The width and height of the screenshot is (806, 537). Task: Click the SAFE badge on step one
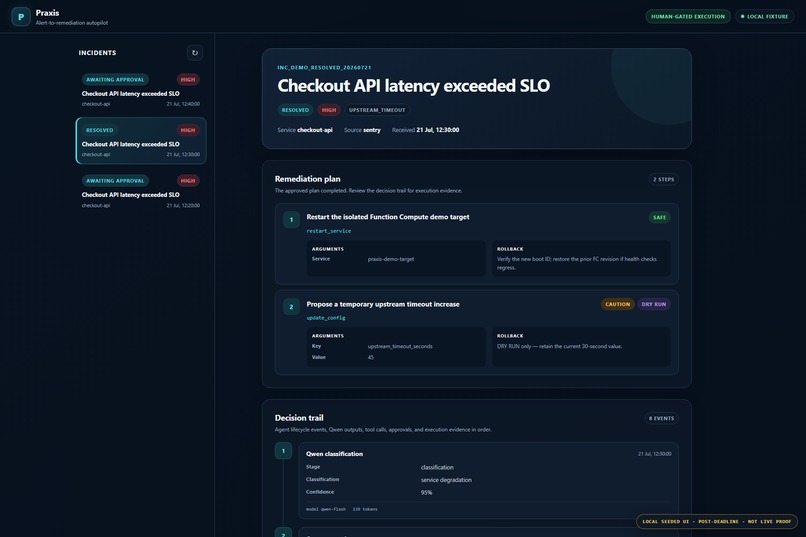click(x=659, y=217)
